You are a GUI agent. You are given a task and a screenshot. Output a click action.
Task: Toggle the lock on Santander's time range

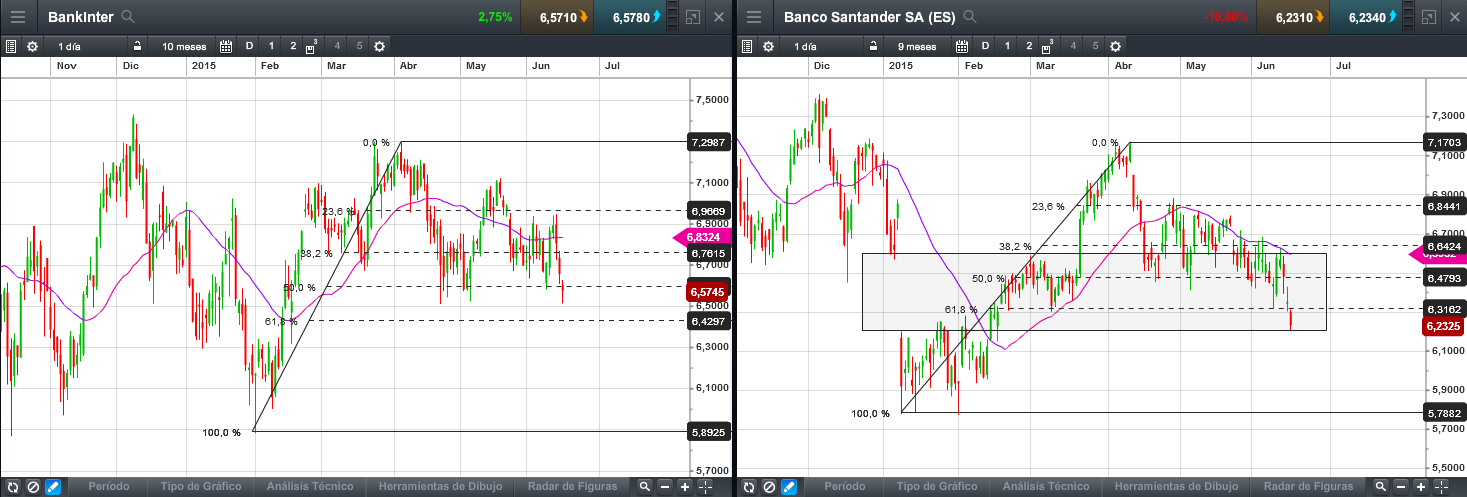[x=873, y=46]
